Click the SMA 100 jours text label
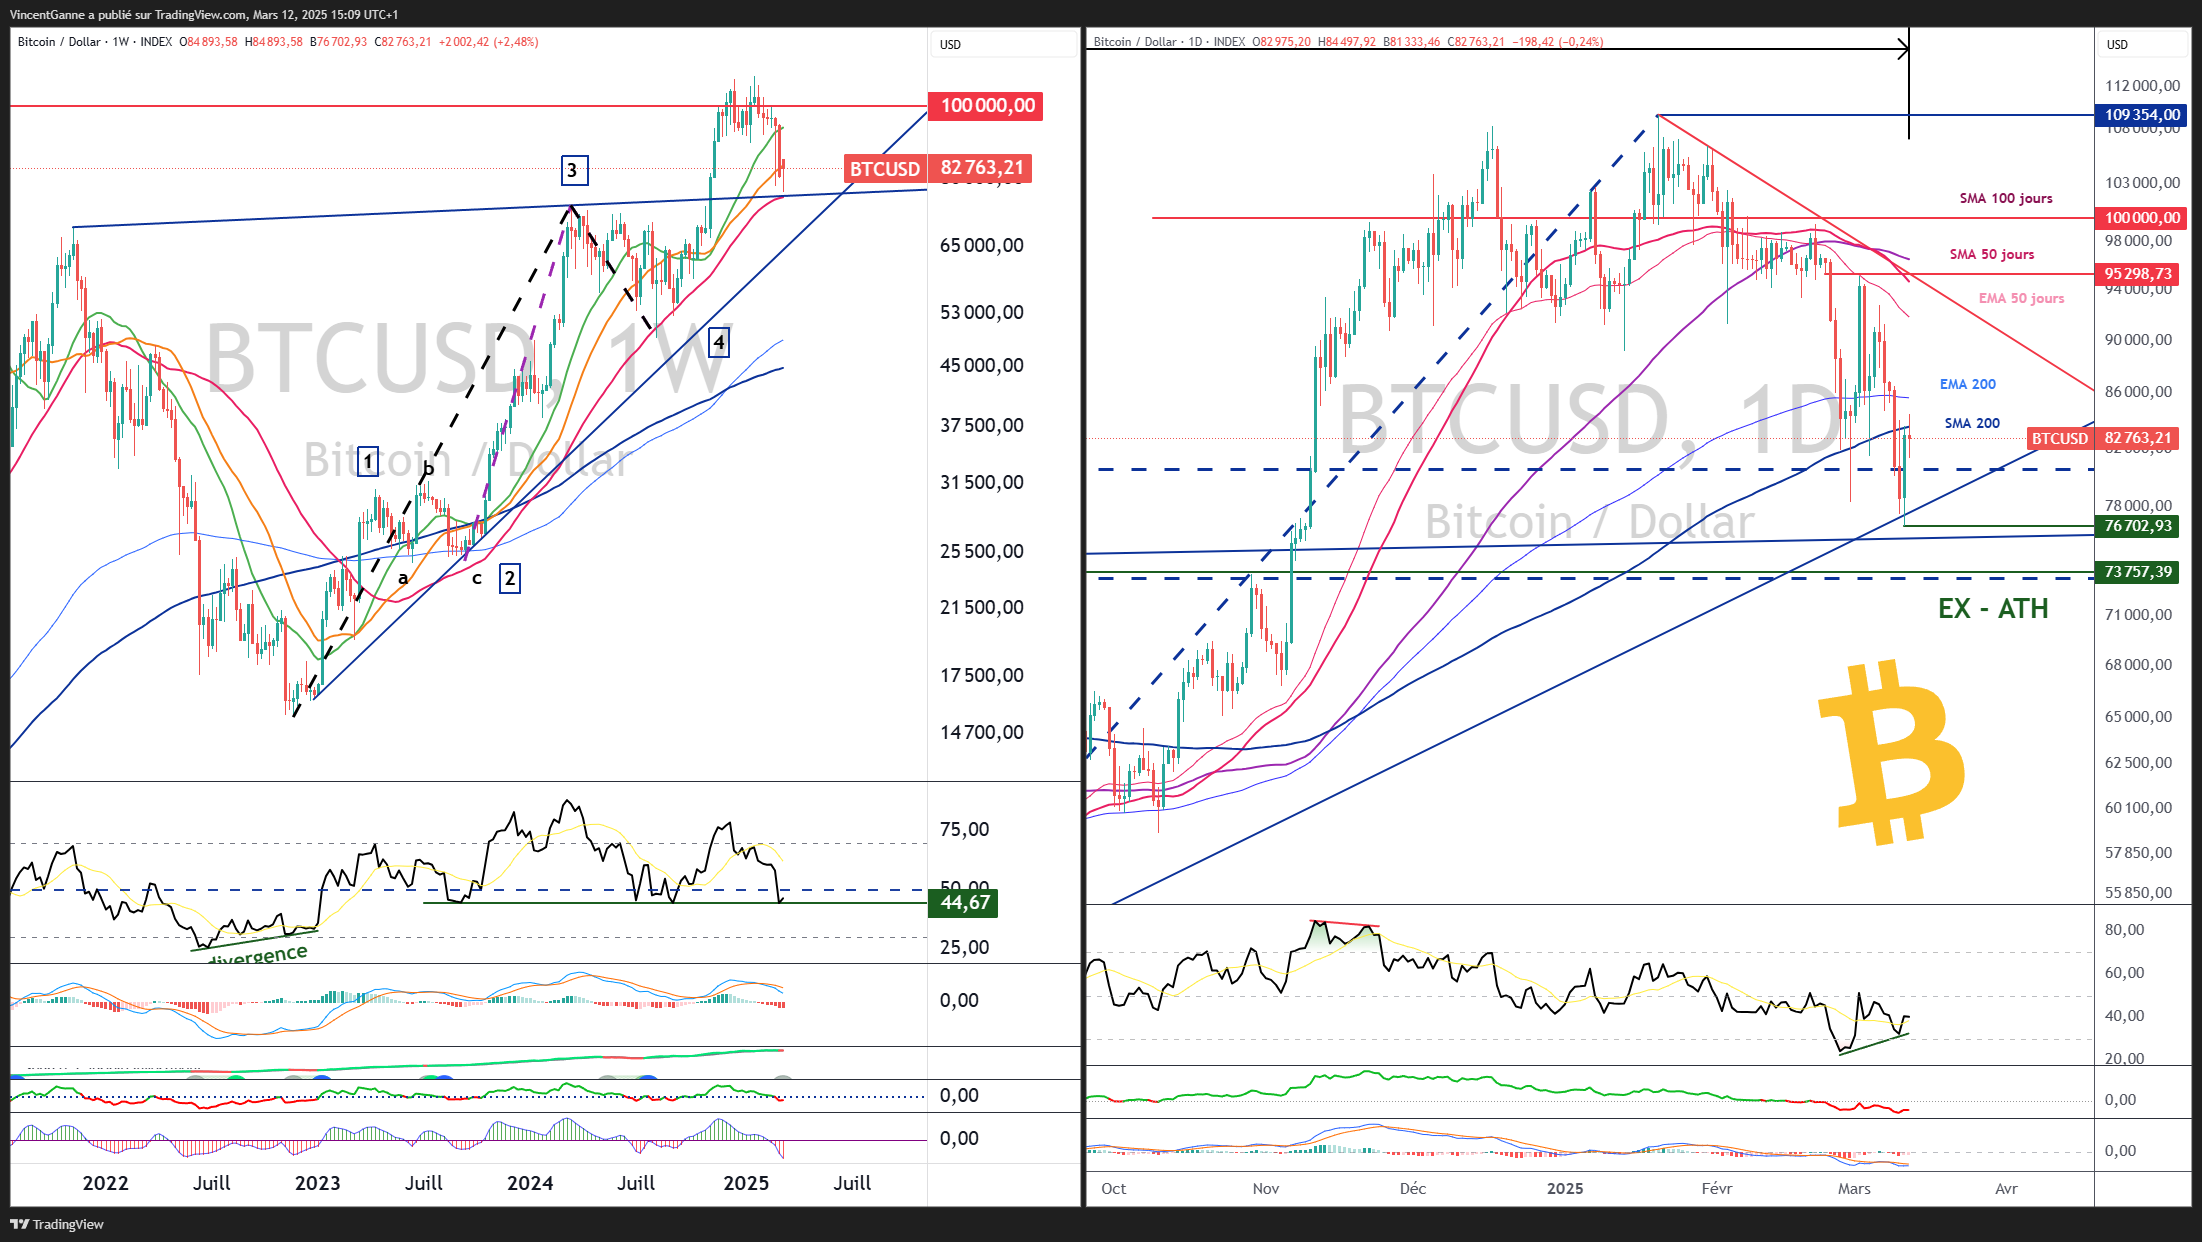Viewport: 2202px width, 1242px height. 2005,198
